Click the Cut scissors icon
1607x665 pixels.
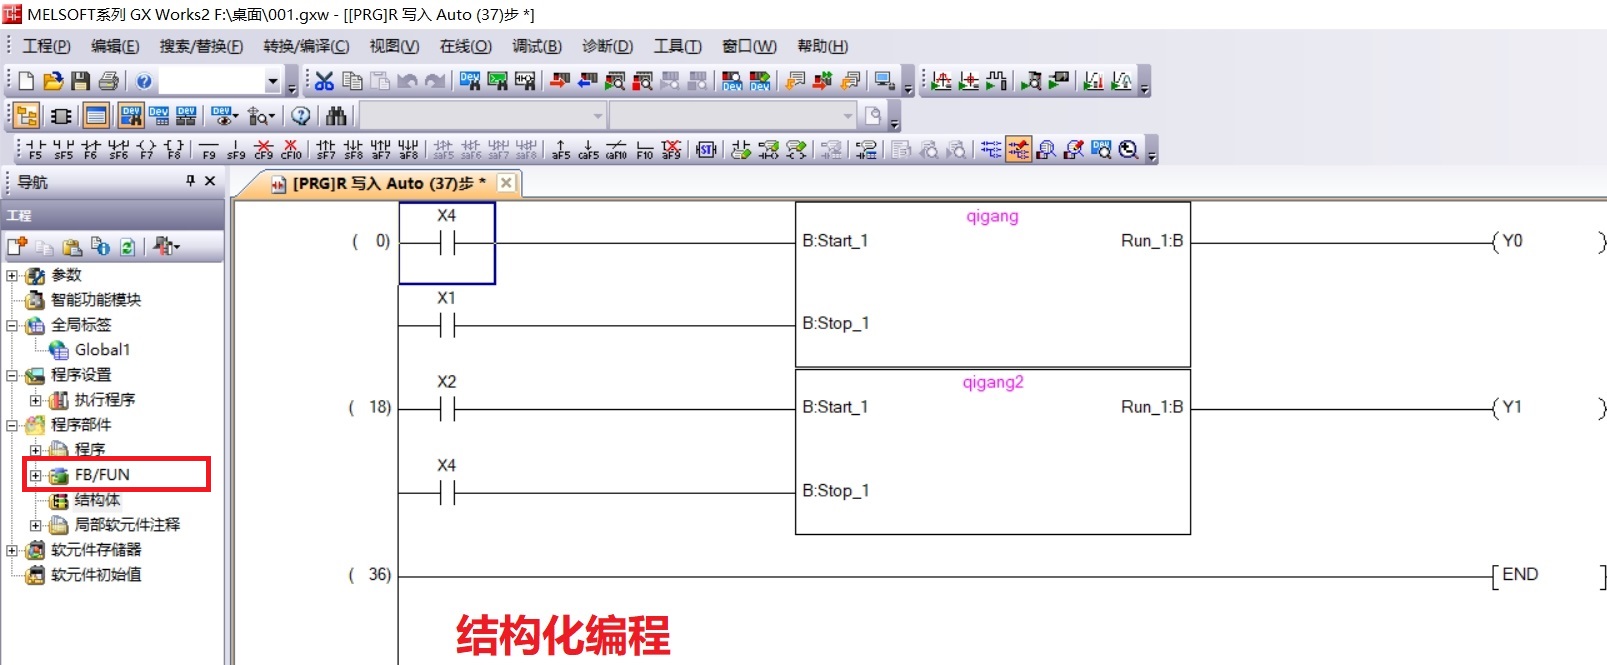tap(324, 81)
